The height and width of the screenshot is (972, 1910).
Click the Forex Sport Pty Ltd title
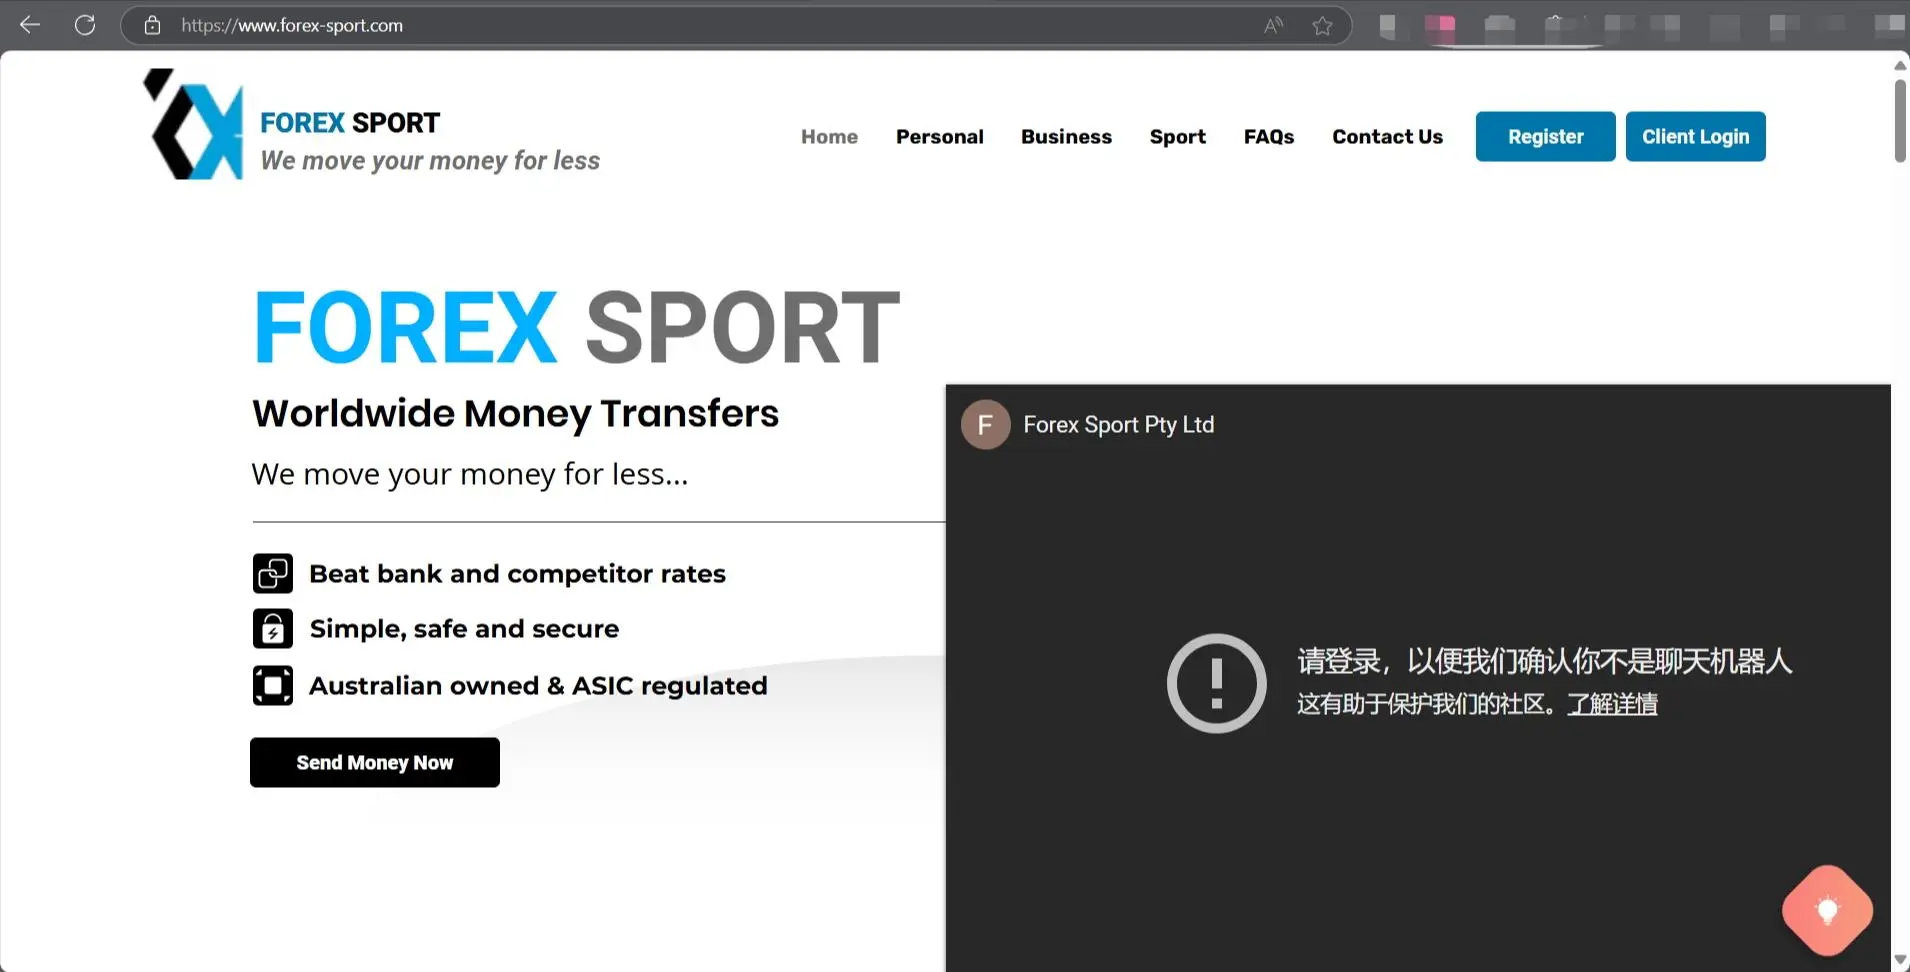[1118, 425]
